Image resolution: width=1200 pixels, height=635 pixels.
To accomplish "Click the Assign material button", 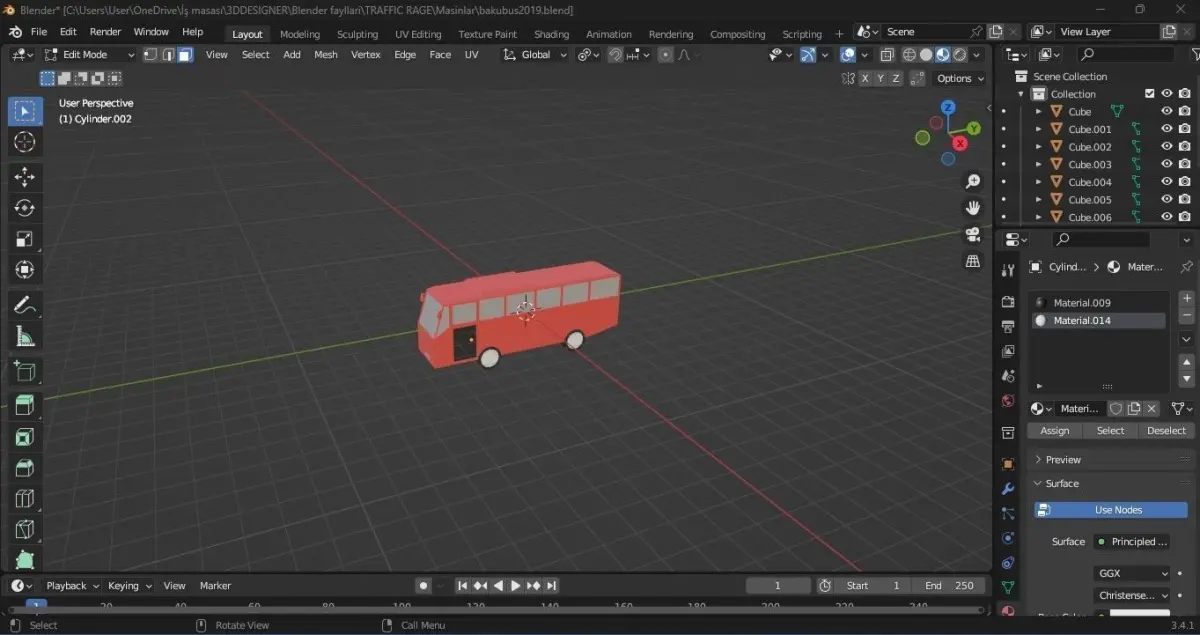I will [x=1055, y=431].
